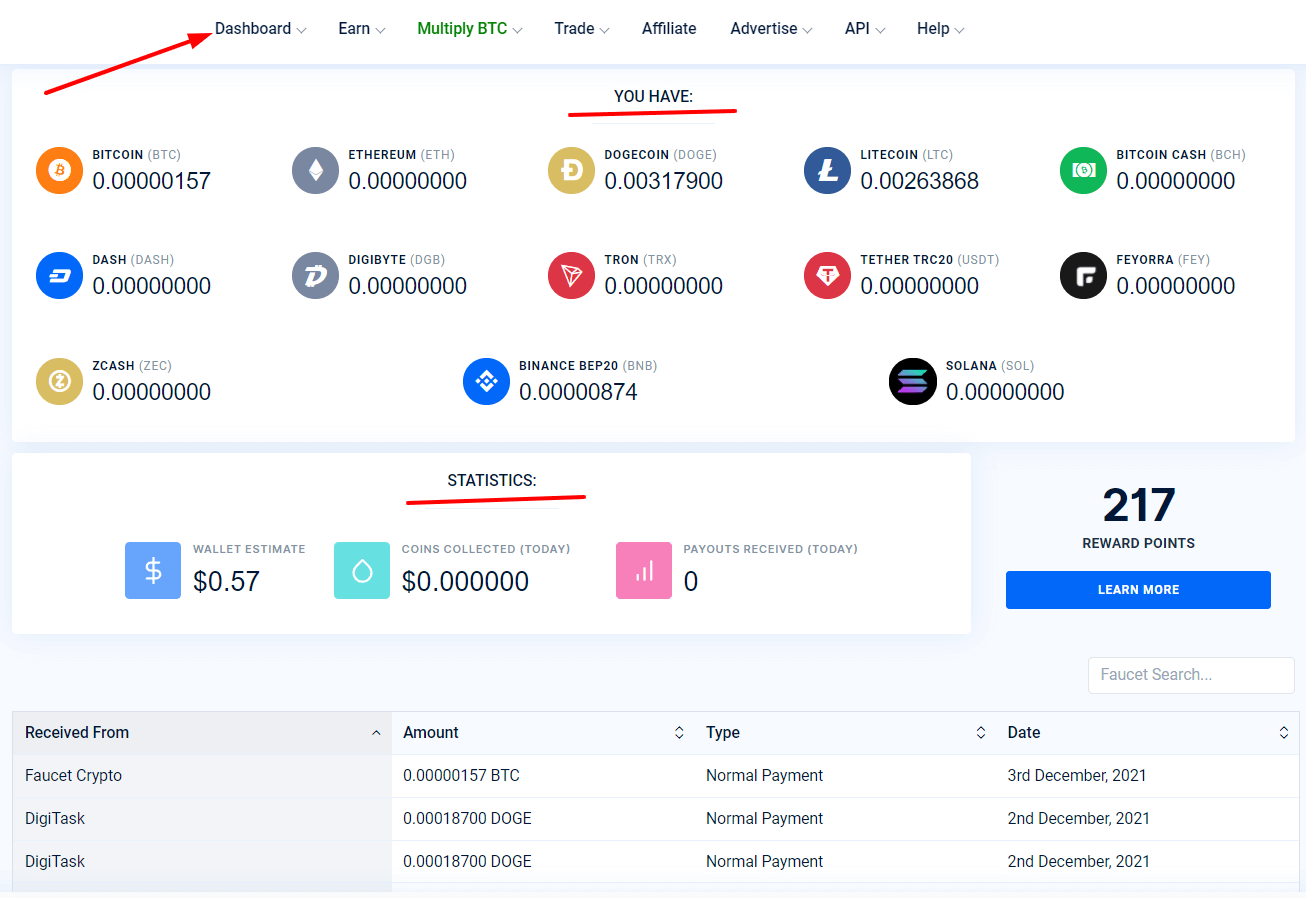The height and width of the screenshot is (898, 1306).
Task: Click the Tron red coin icon
Action: (571, 275)
